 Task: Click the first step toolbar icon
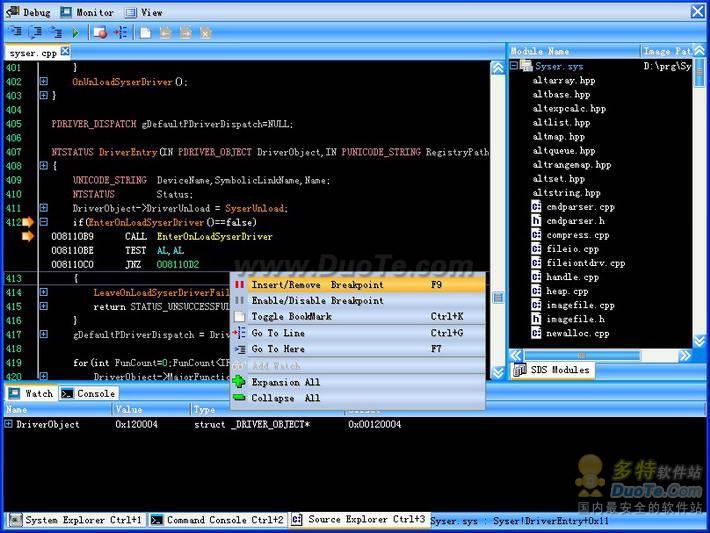point(15,33)
